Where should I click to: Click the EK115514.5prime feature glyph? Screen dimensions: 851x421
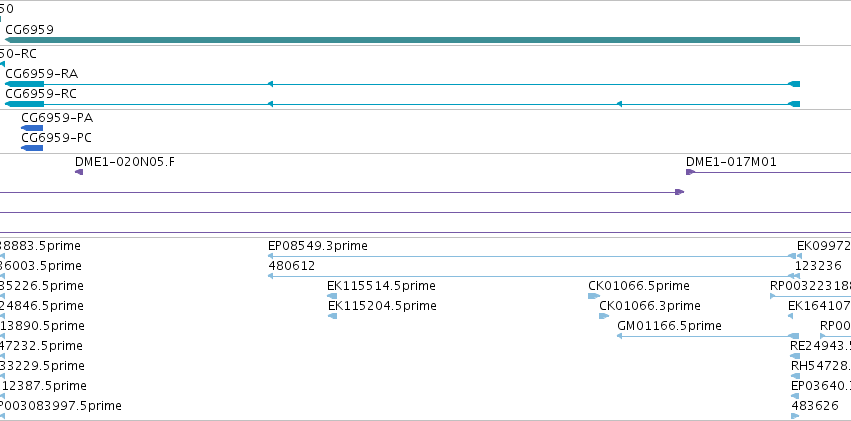click(x=332, y=296)
